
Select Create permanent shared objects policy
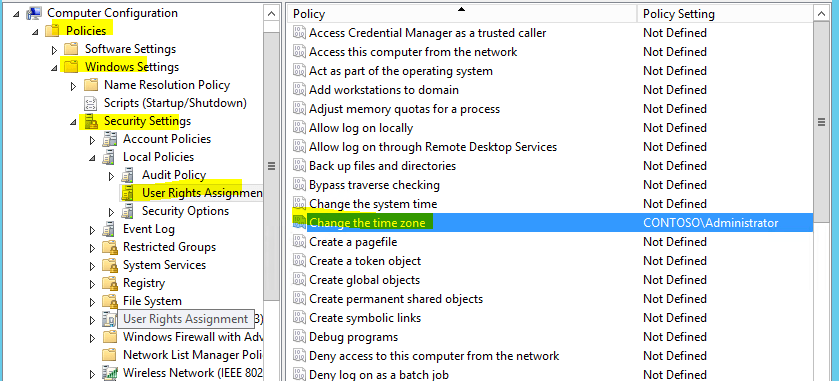pos(396,299)
